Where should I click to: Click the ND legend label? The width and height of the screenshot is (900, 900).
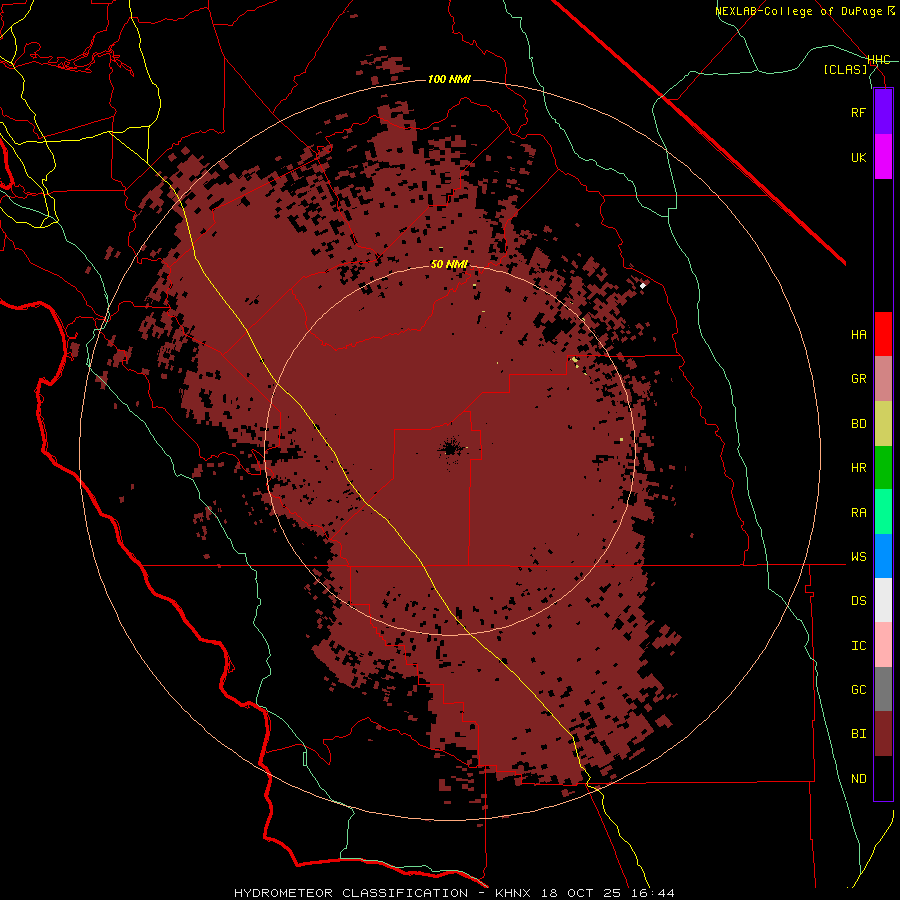[858, 779]
